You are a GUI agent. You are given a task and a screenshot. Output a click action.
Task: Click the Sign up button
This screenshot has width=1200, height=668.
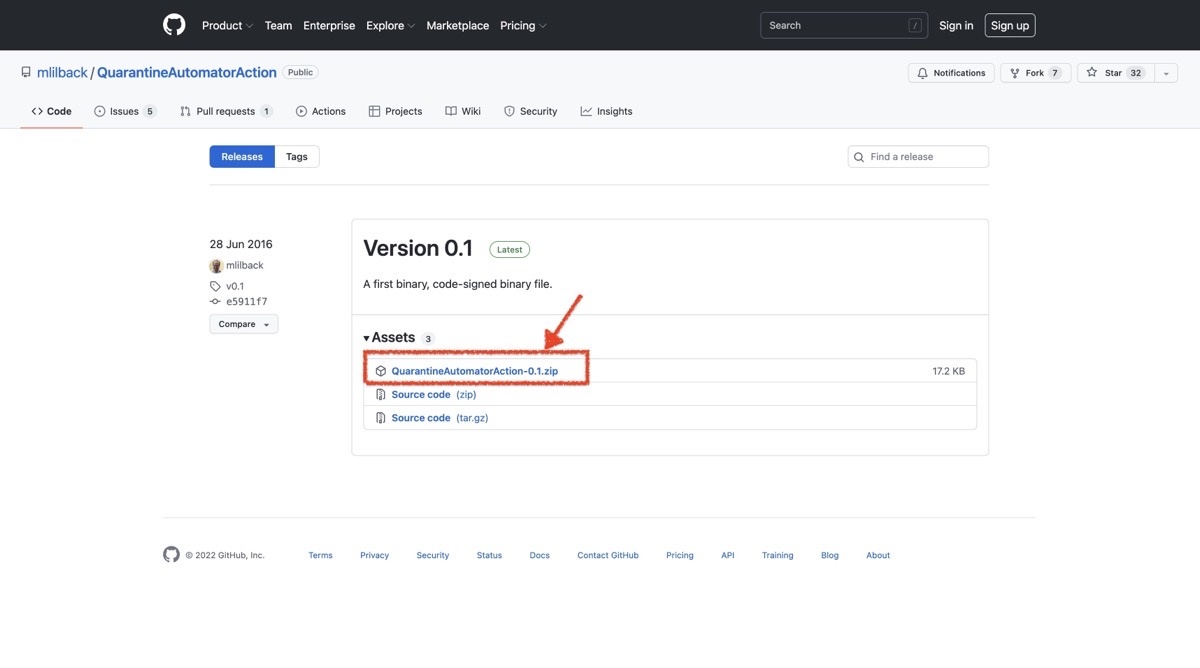point(1010,26)
